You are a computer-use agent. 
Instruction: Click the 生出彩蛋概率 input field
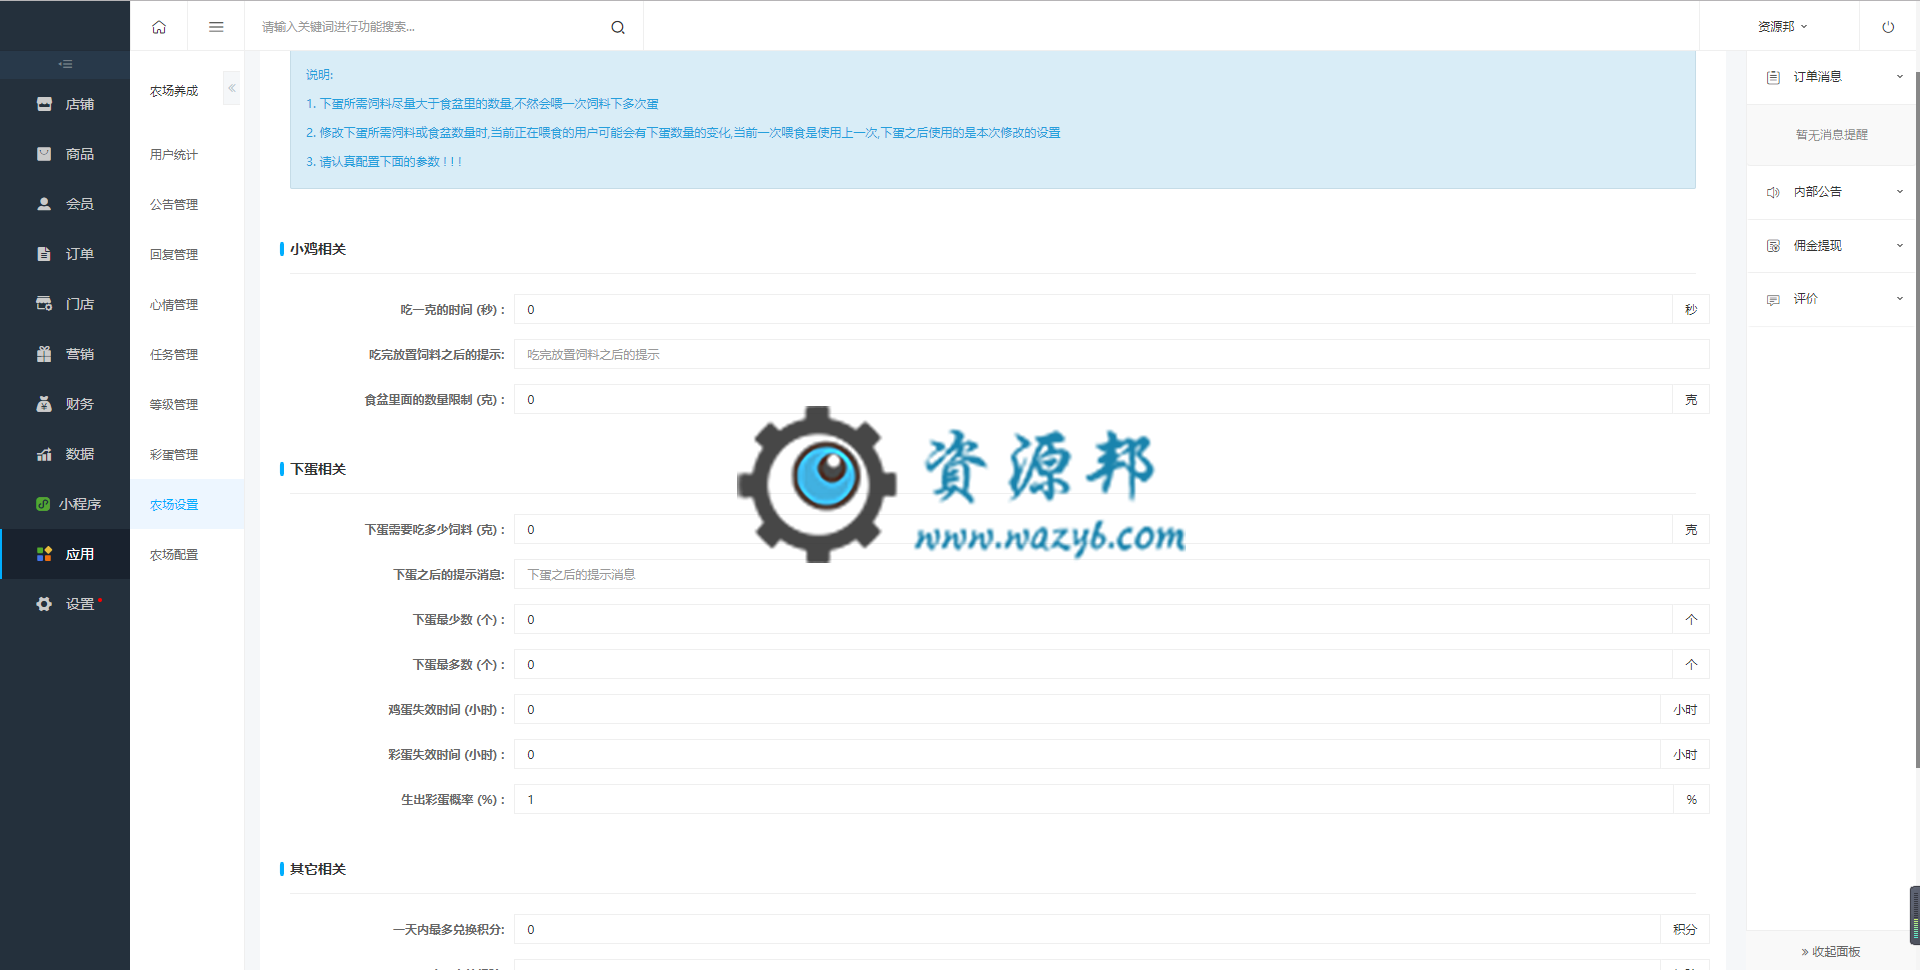click(1093, 800)
